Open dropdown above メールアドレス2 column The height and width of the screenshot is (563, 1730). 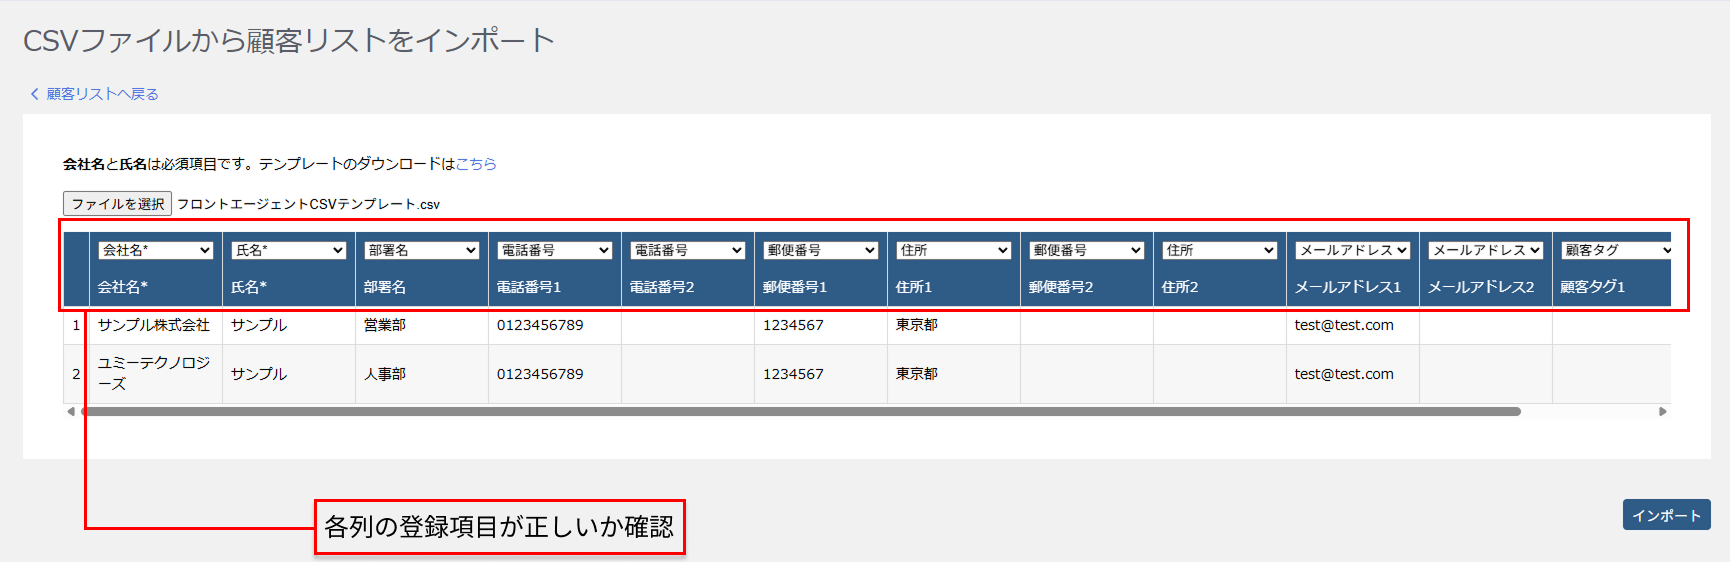1485,250
